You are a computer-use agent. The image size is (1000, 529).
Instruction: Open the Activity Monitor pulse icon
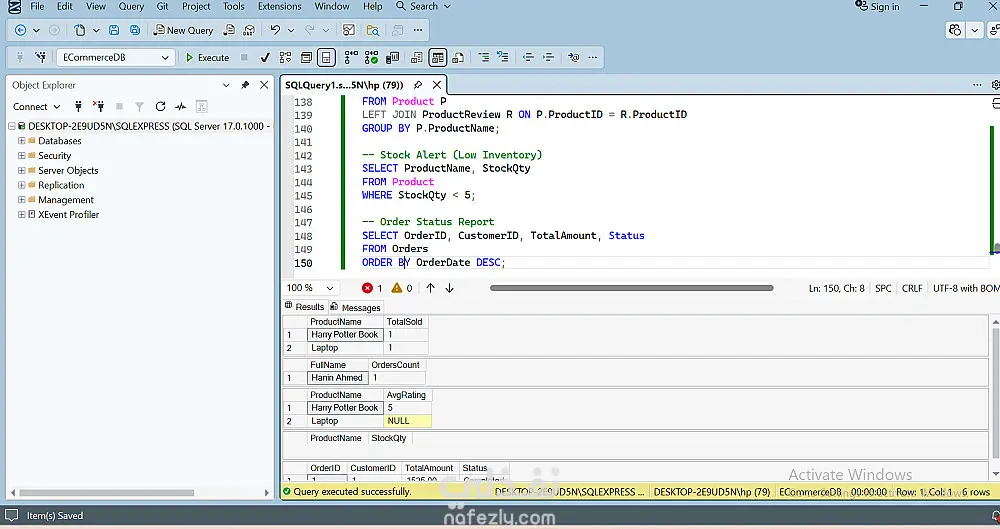[180, 107]
